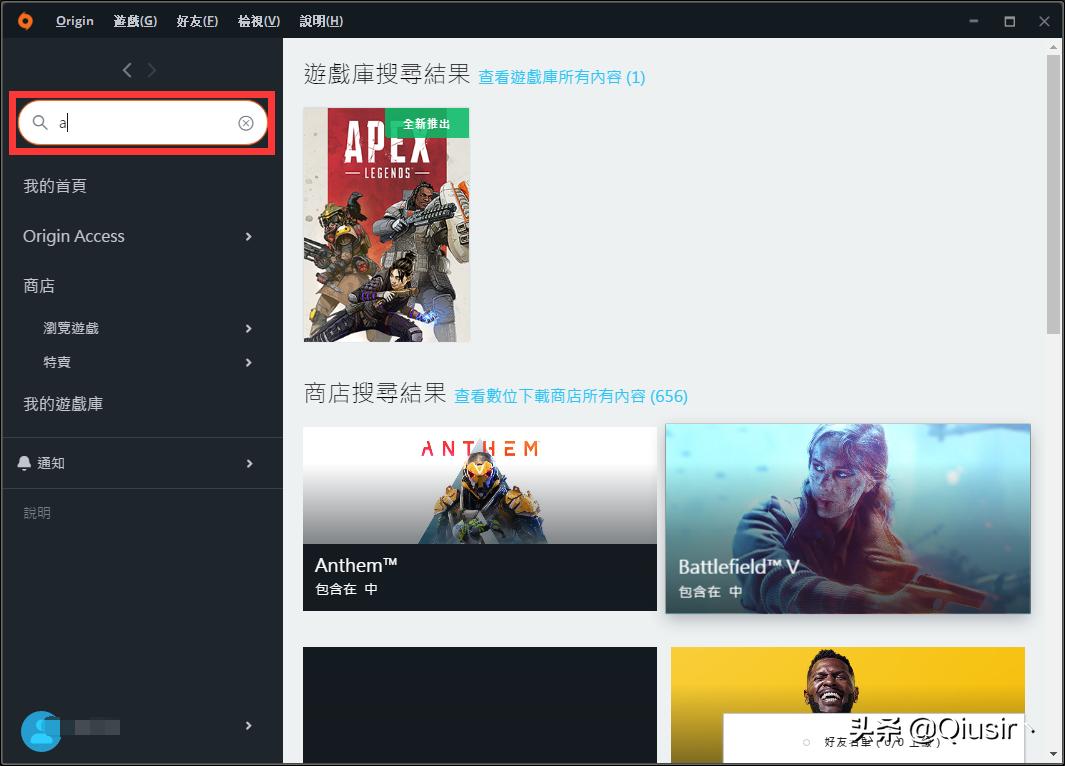Expand the 瀏覽遊戲 submenu
1065x766 pixels.
tap(248, 328)
